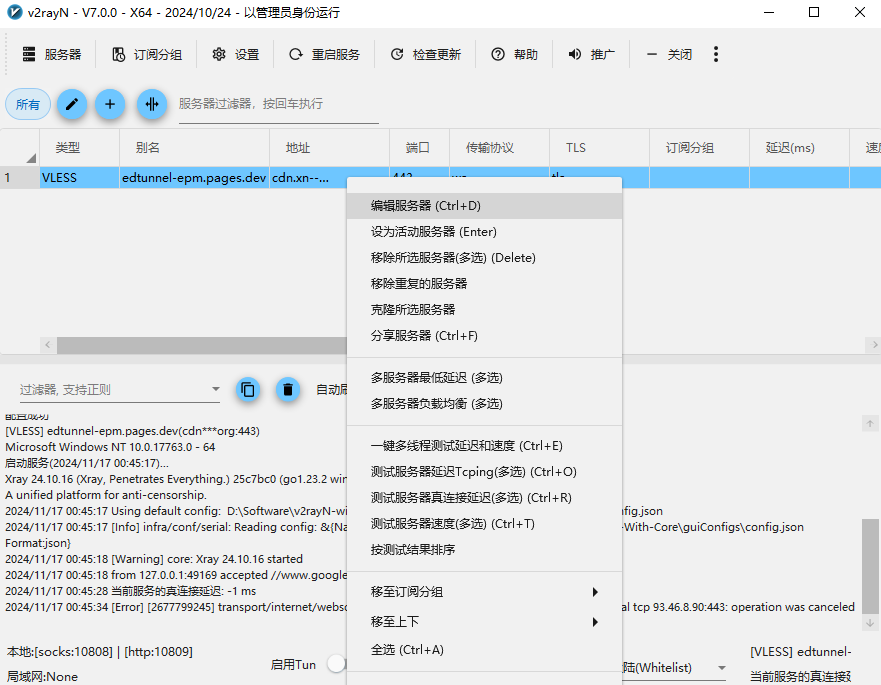
Task: Click log scroll down arrow
Action: click(x=870, y=623)
